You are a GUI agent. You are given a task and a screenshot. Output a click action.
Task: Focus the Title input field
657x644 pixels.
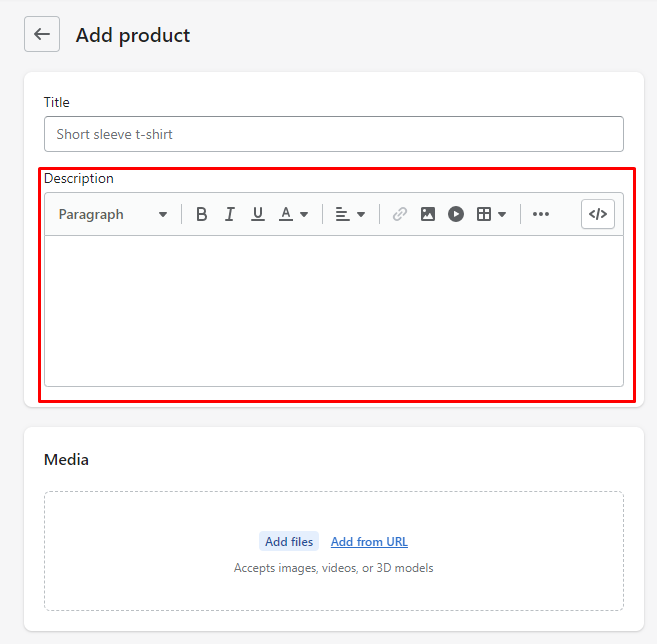(x=334, y=134)
